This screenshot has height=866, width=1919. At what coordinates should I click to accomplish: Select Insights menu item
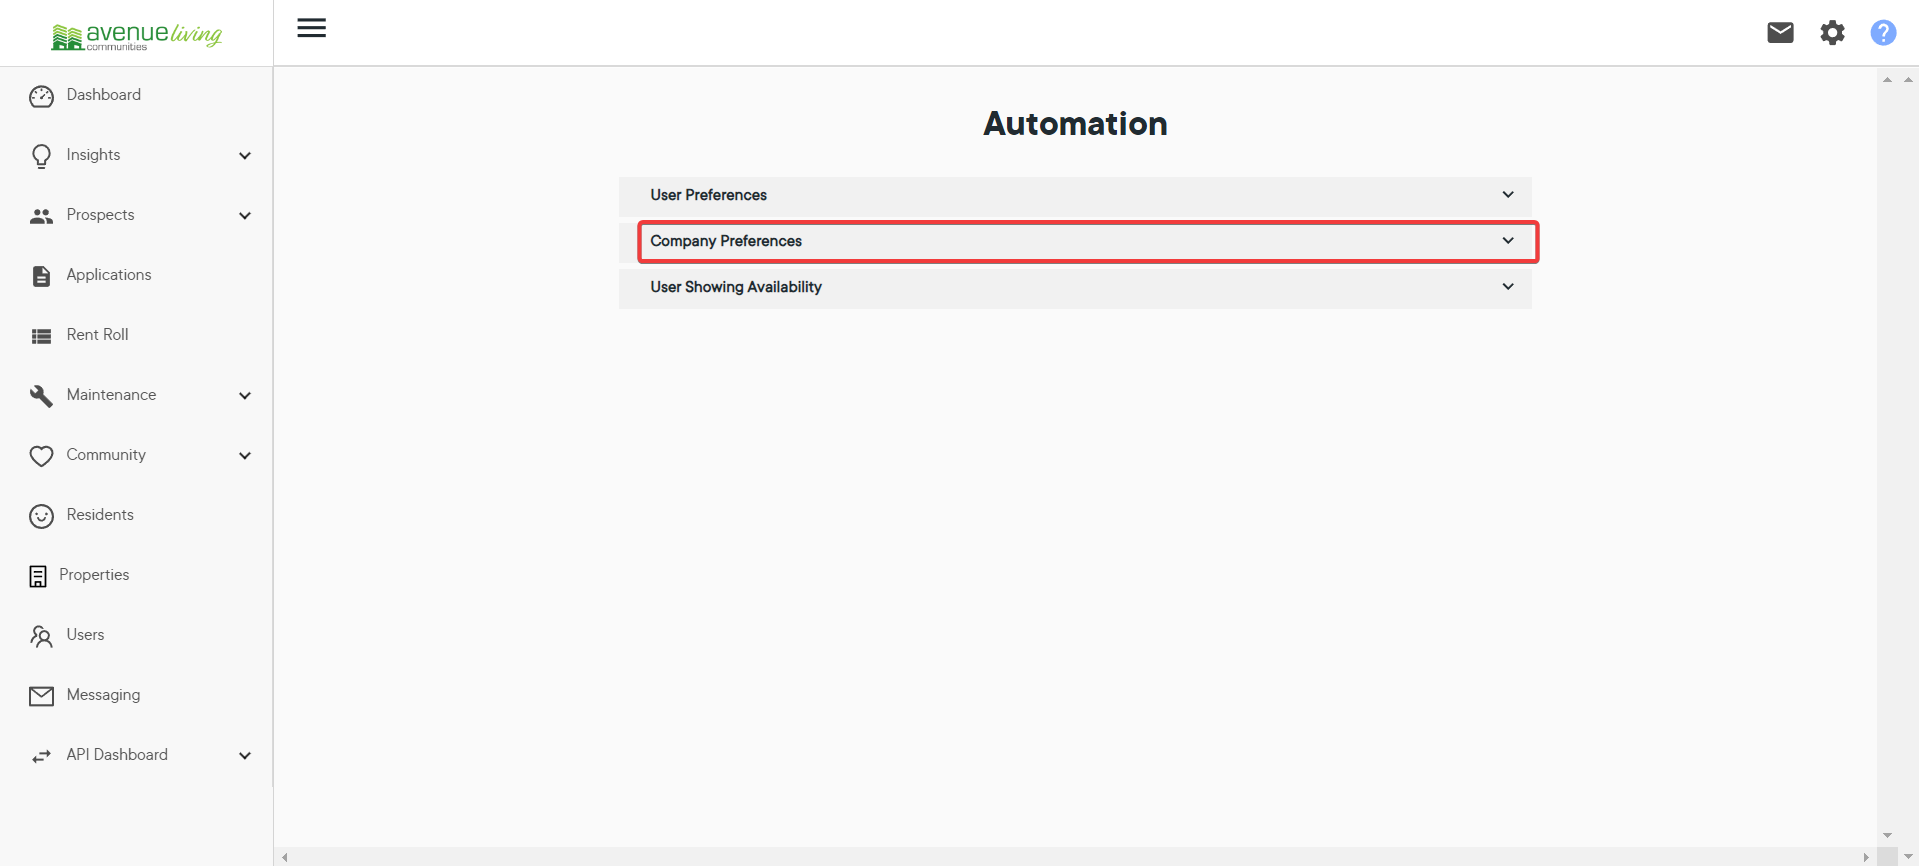tap(93, 155)
